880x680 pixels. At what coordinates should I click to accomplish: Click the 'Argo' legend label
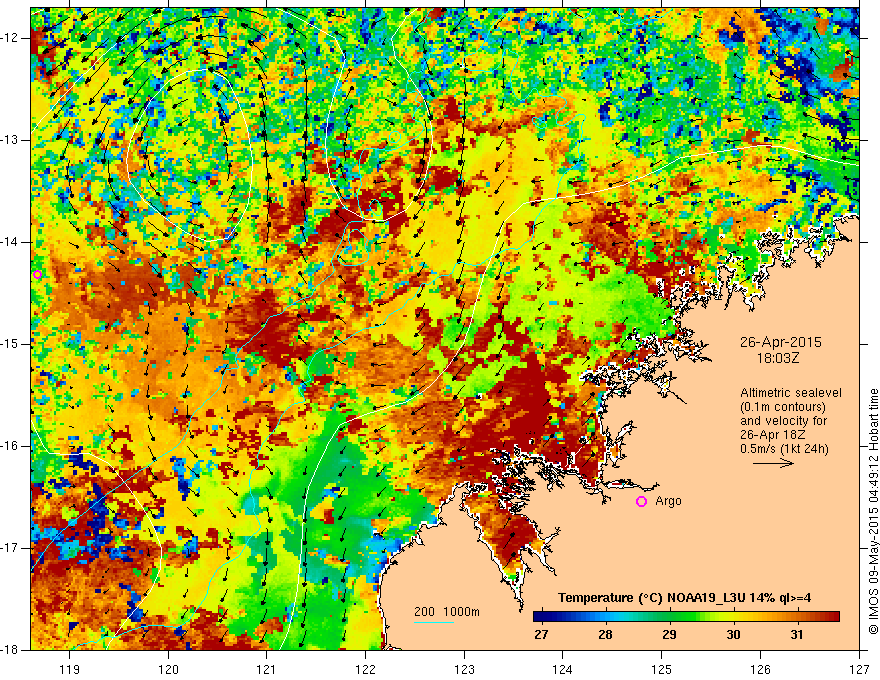tap(668, 501)
